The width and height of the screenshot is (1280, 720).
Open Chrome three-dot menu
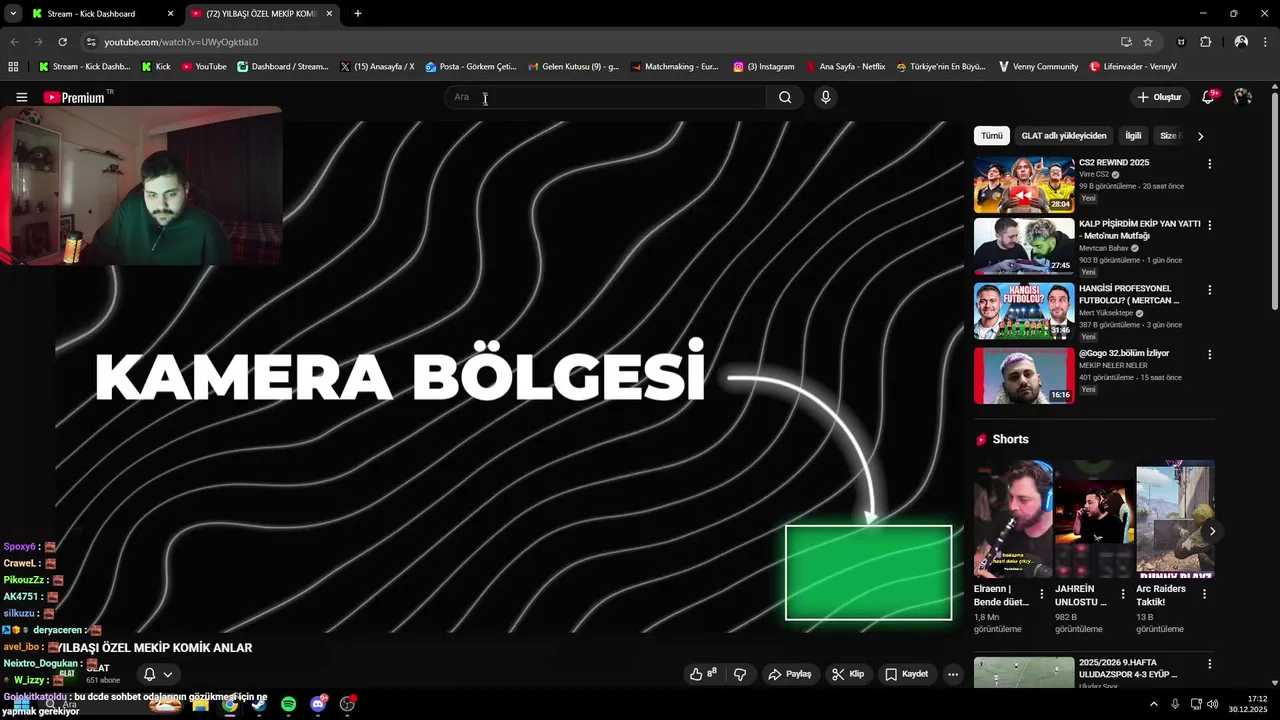(1266, 42)
